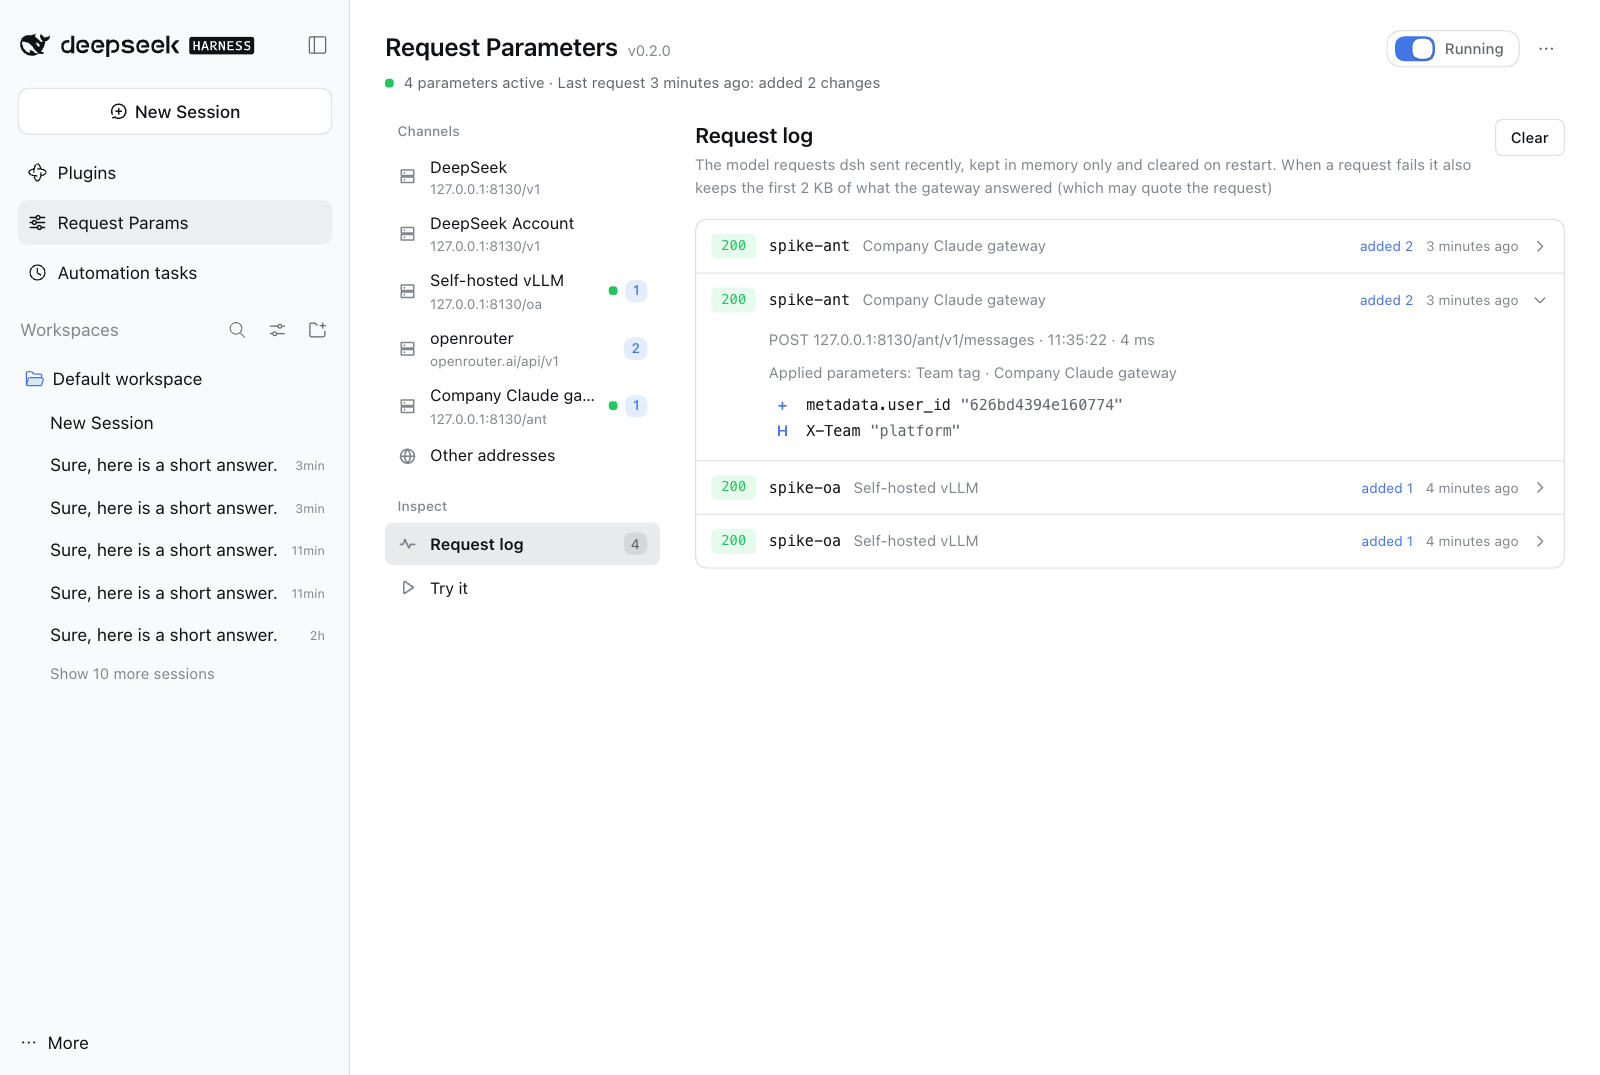This screenshot has height=1075, width=1600.
Task: Open the More menu at sidebar bottom
Action: [x=55, y=1043]
